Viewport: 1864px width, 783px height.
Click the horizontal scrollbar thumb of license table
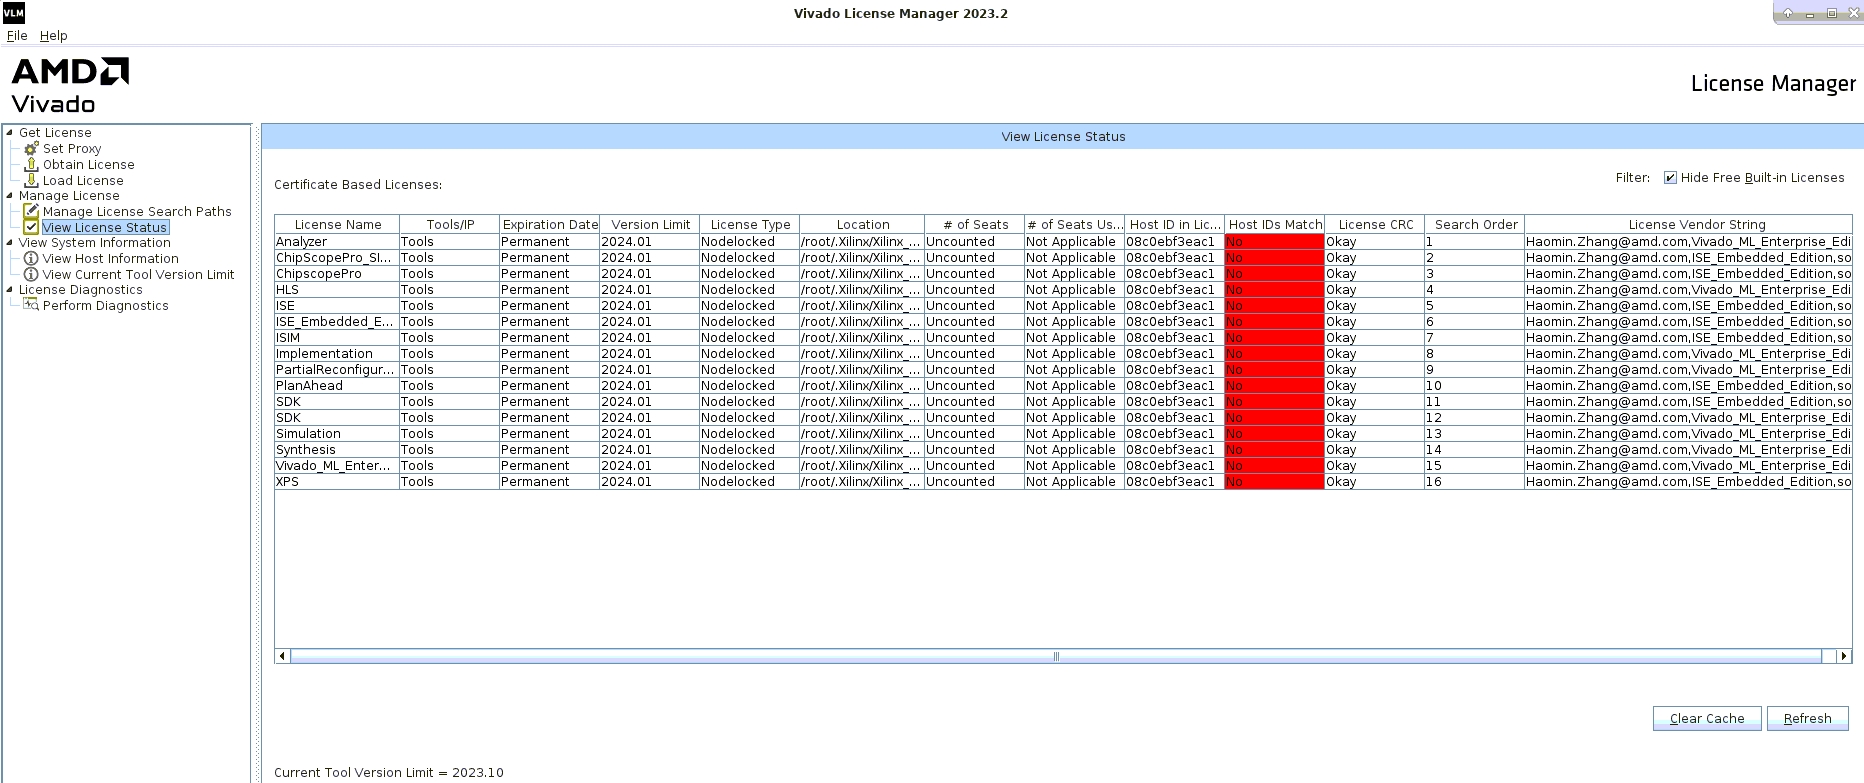point(1055,656)
